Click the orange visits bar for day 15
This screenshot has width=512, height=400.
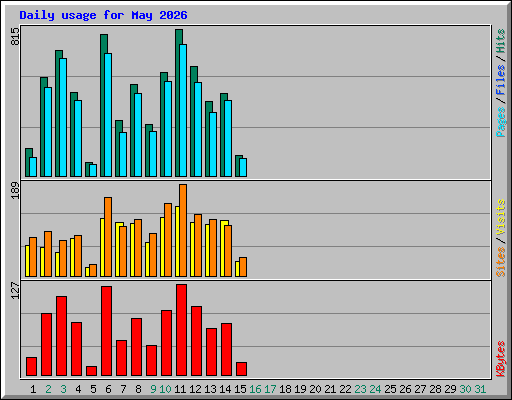243,267
